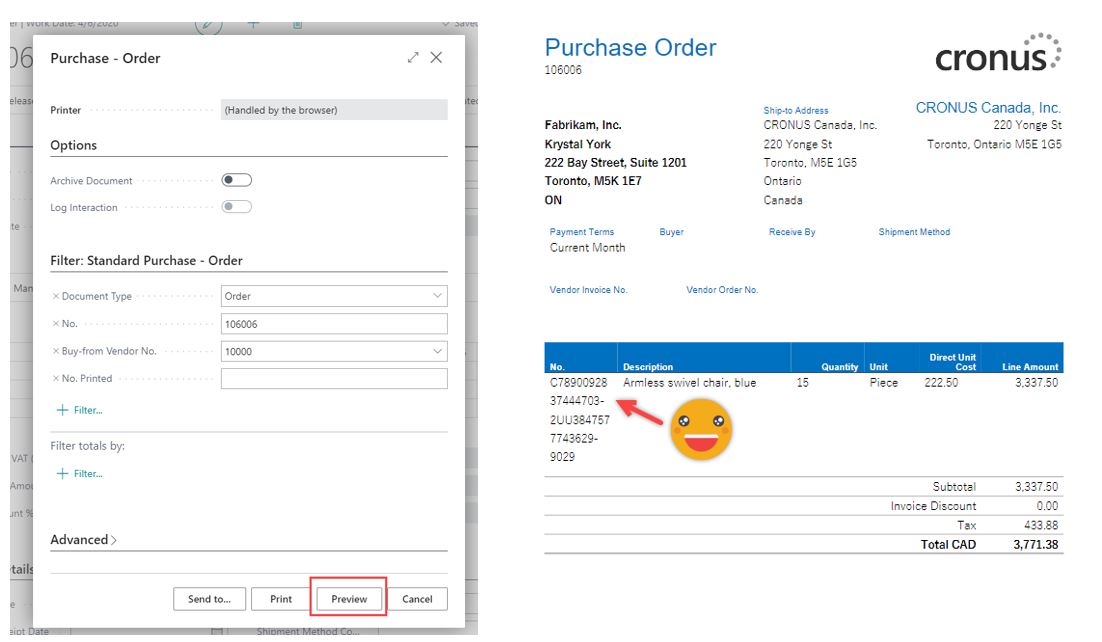1102x642 pixels.
Task: Click the cronus logo in the report preview
Action: 998,53
